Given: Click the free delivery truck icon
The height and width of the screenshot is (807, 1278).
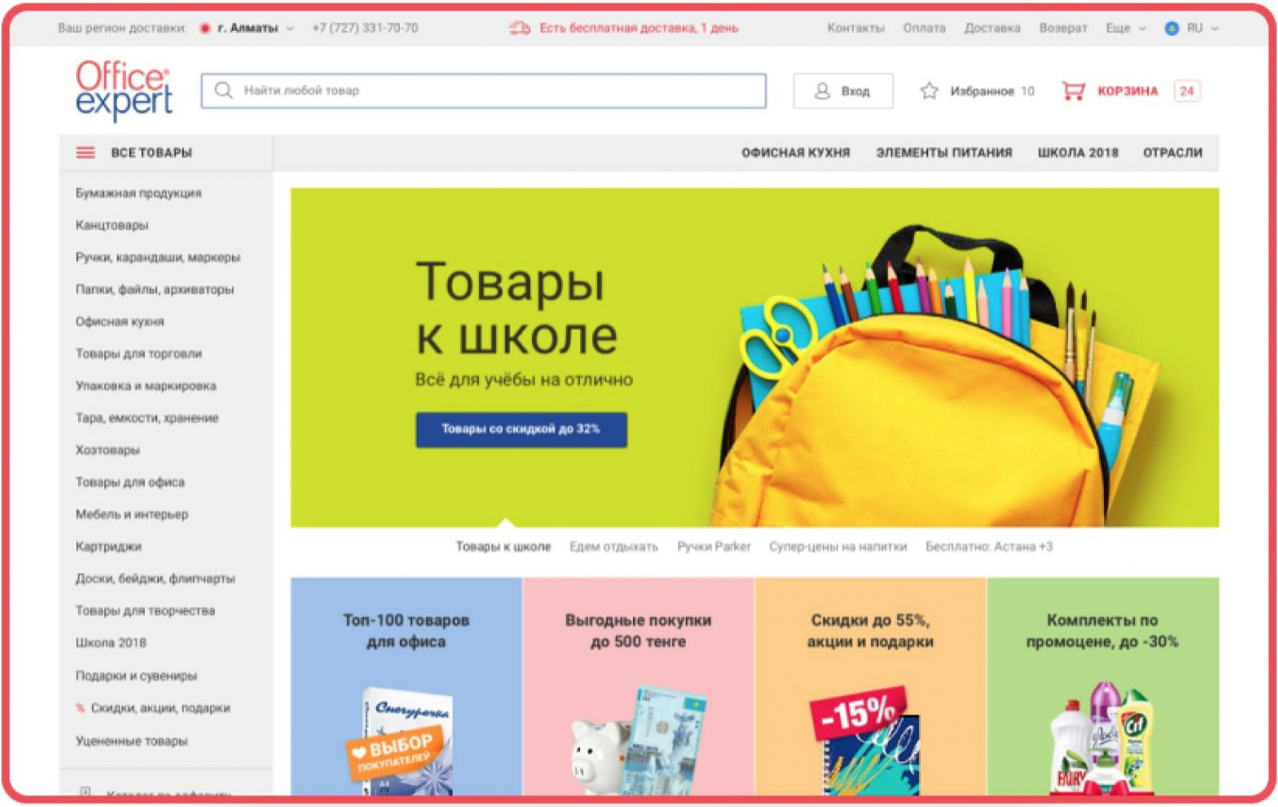Looking at the screenshot, I should click(x=519, y=28).
